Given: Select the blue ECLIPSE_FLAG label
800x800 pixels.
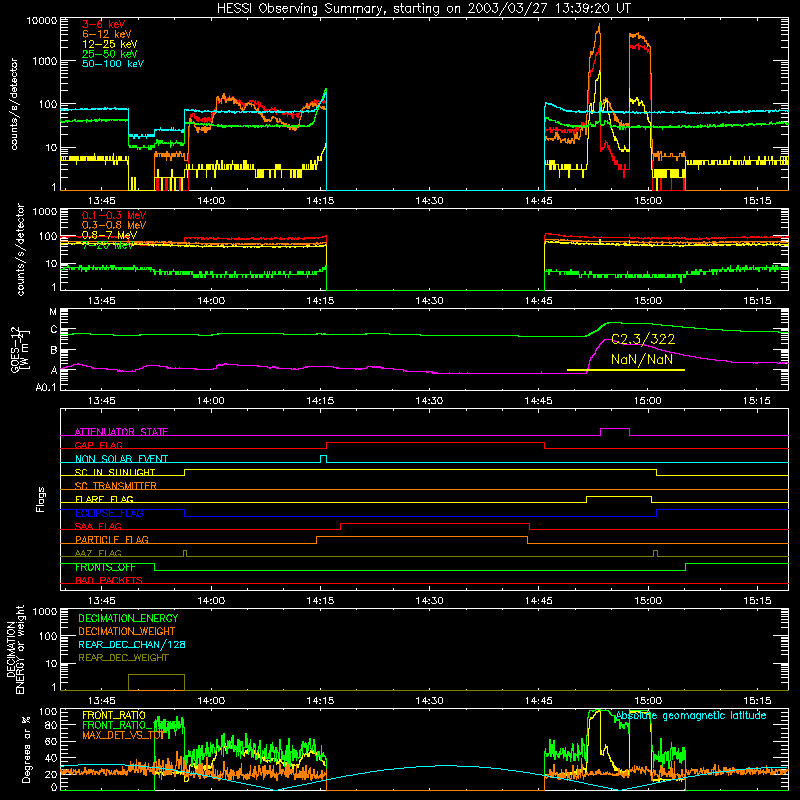Looking at the screenshot, I should pos(109,513).
